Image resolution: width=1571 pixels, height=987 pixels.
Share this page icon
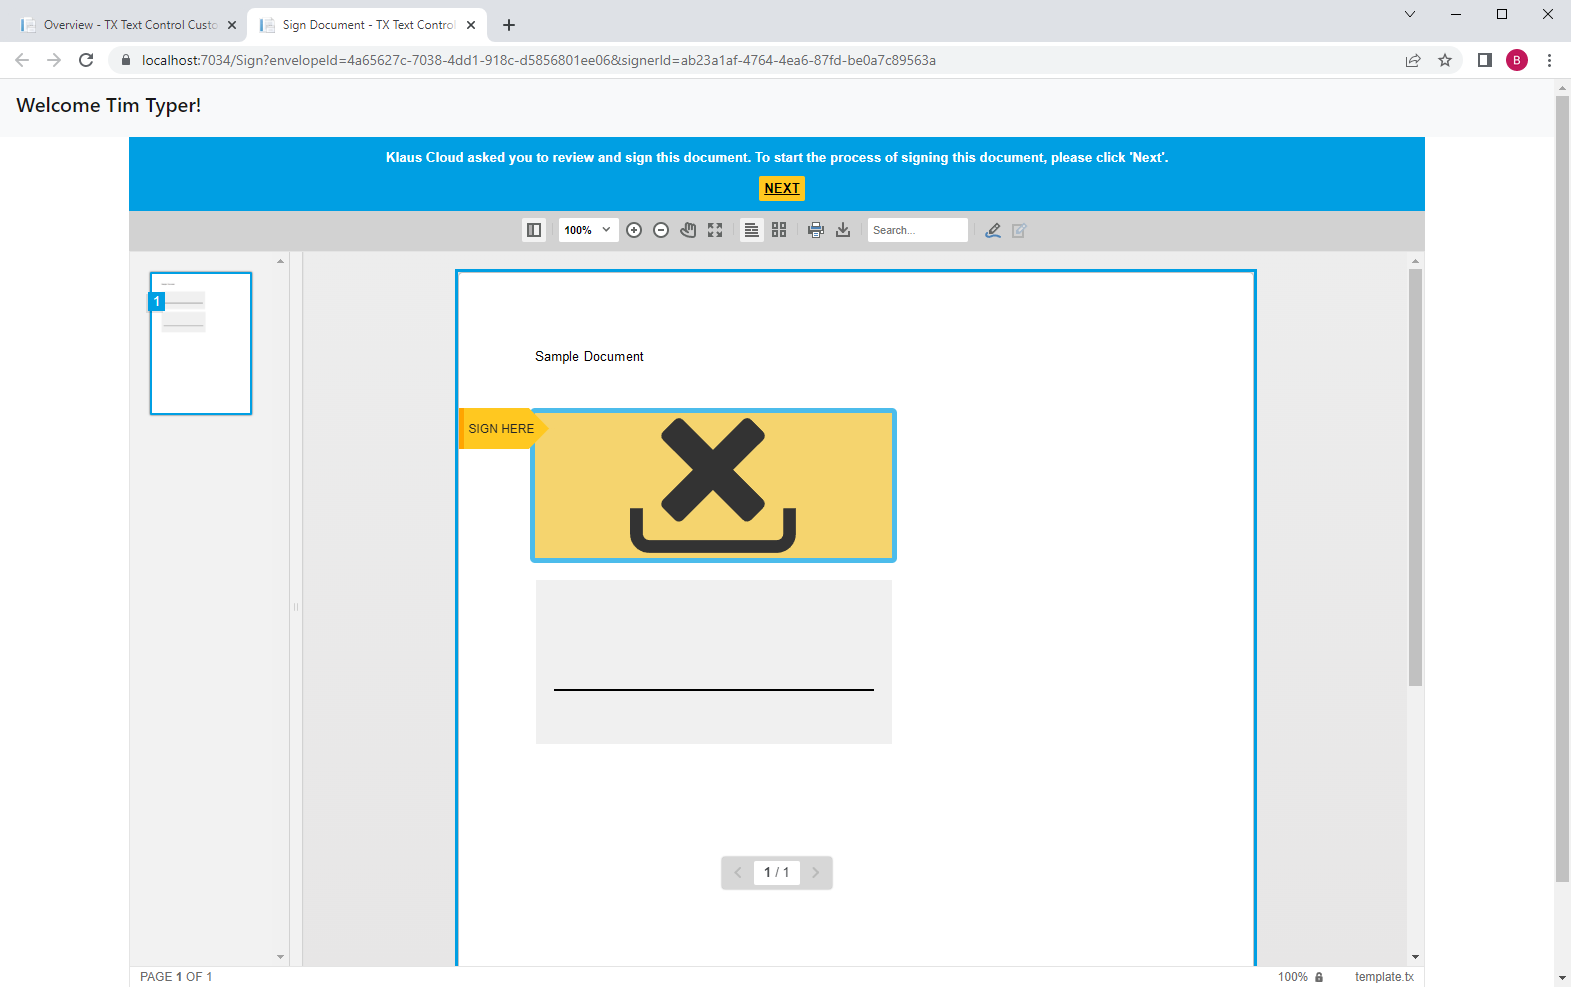[1413, 60]
